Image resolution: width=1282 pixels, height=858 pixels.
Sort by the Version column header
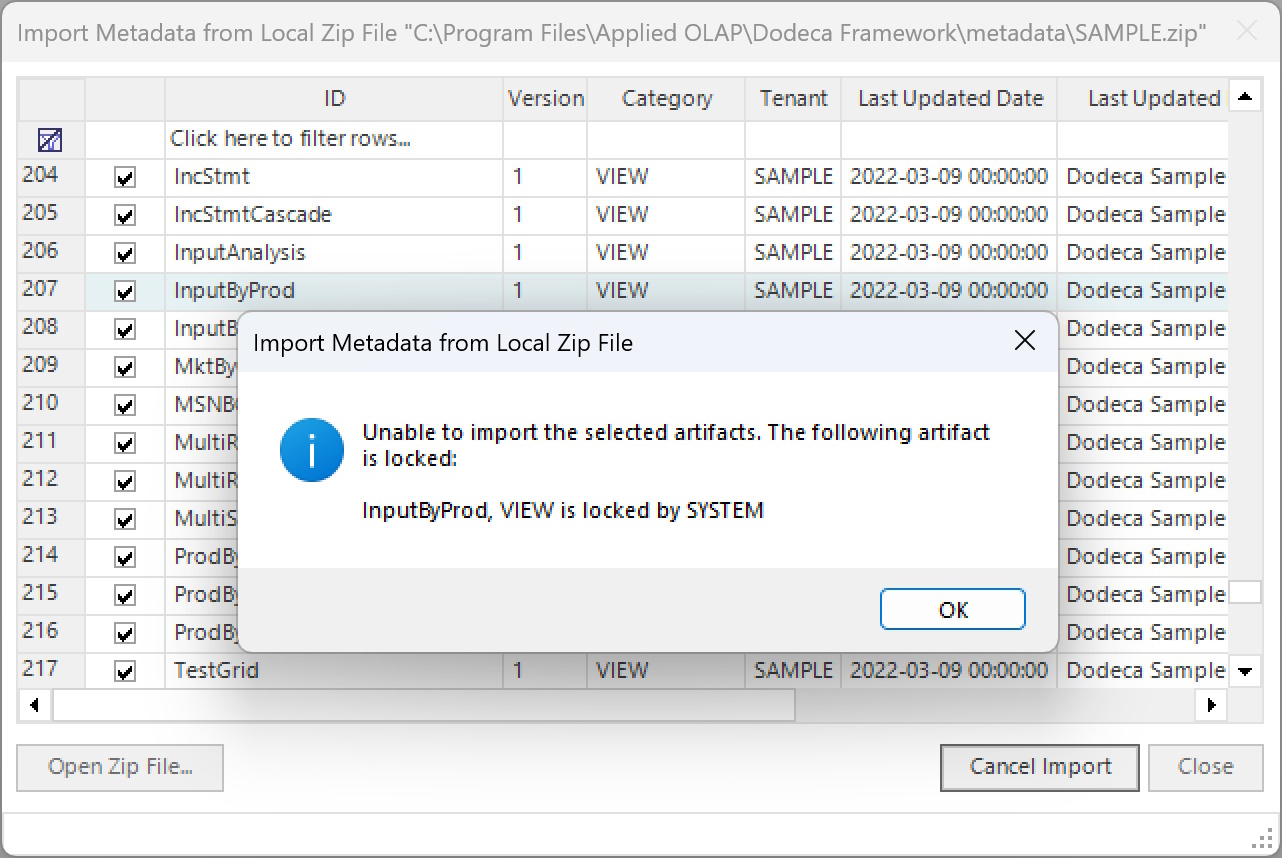(x=545, y=99)
